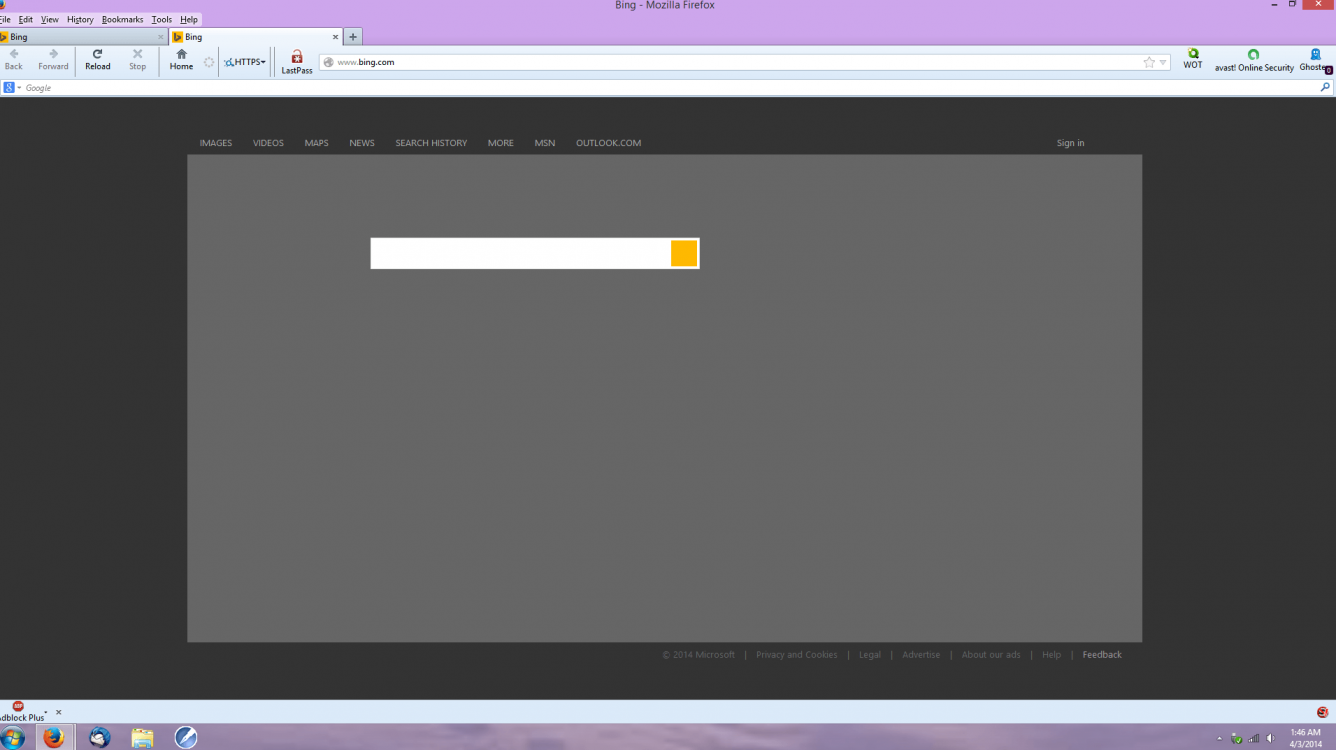
Task: Open a new tab with the plus button
Action: (353, 37)
